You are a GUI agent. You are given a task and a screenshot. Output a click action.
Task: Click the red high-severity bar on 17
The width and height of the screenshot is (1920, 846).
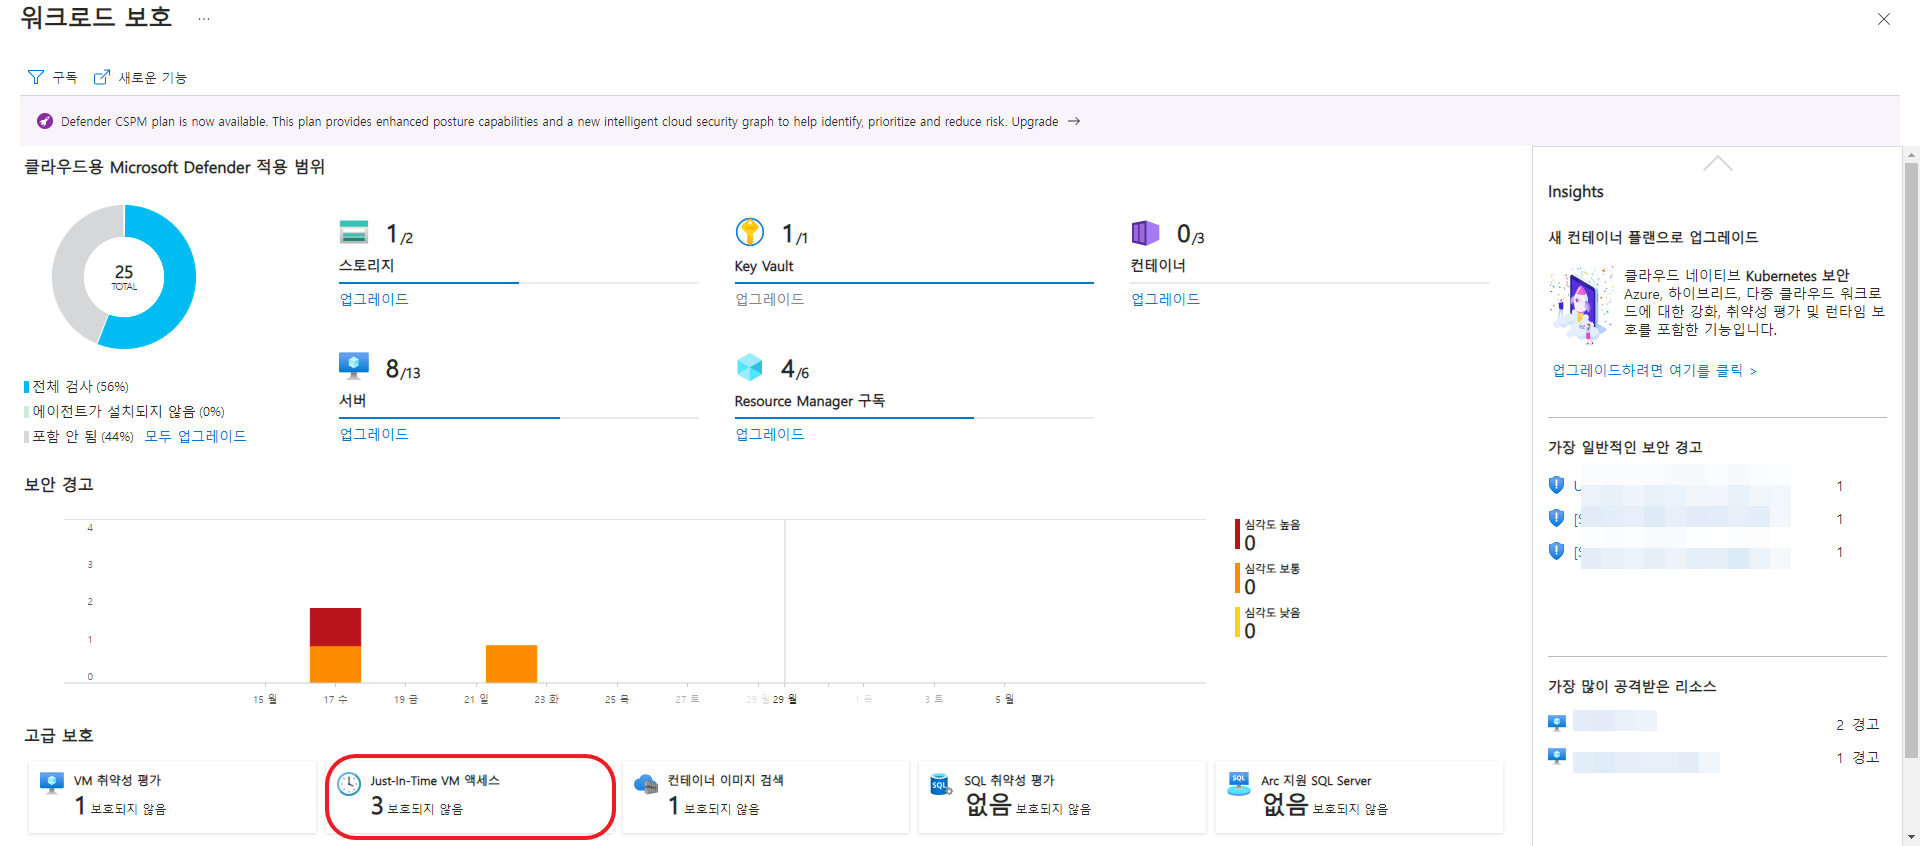(335, 627)
